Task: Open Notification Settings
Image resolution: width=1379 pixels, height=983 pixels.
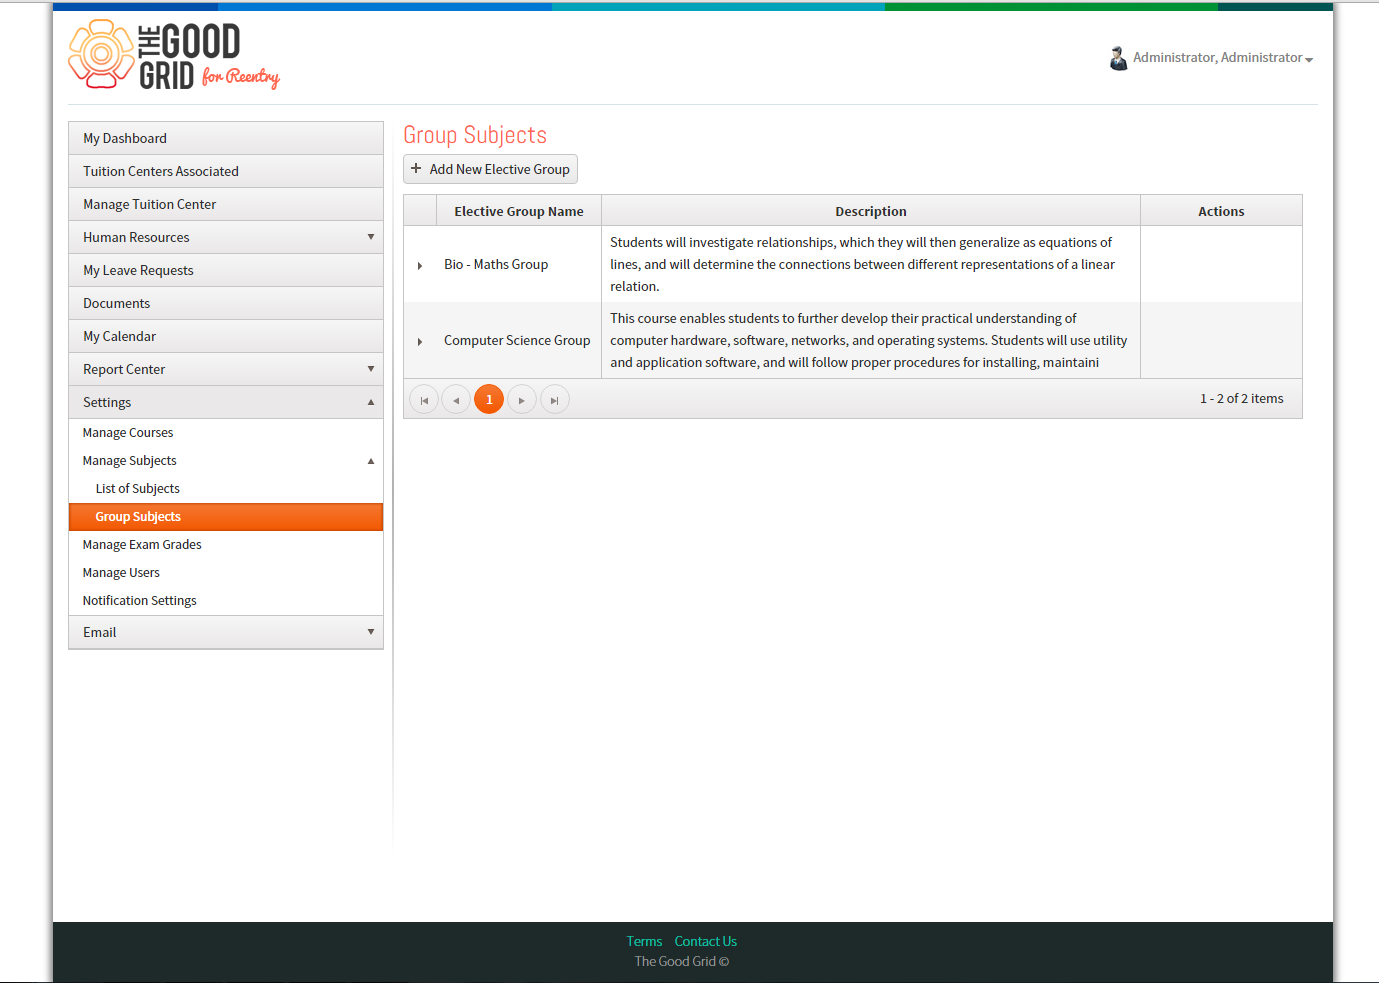Action: [x=226, y=601]
